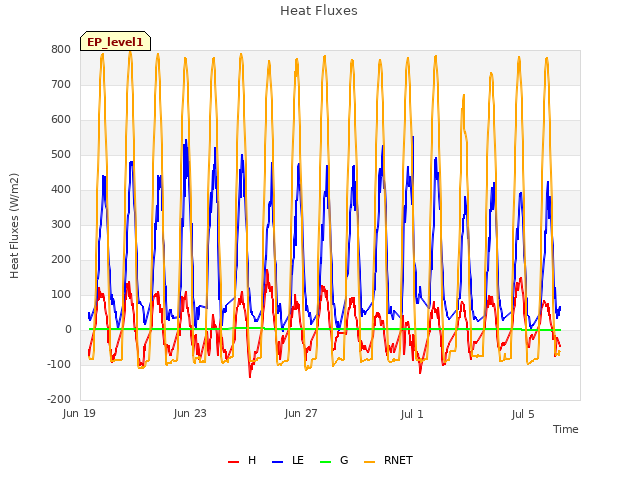Click the green G legend color marker
The width and height of the screenshot is (640, 480).
coord(325,462)
